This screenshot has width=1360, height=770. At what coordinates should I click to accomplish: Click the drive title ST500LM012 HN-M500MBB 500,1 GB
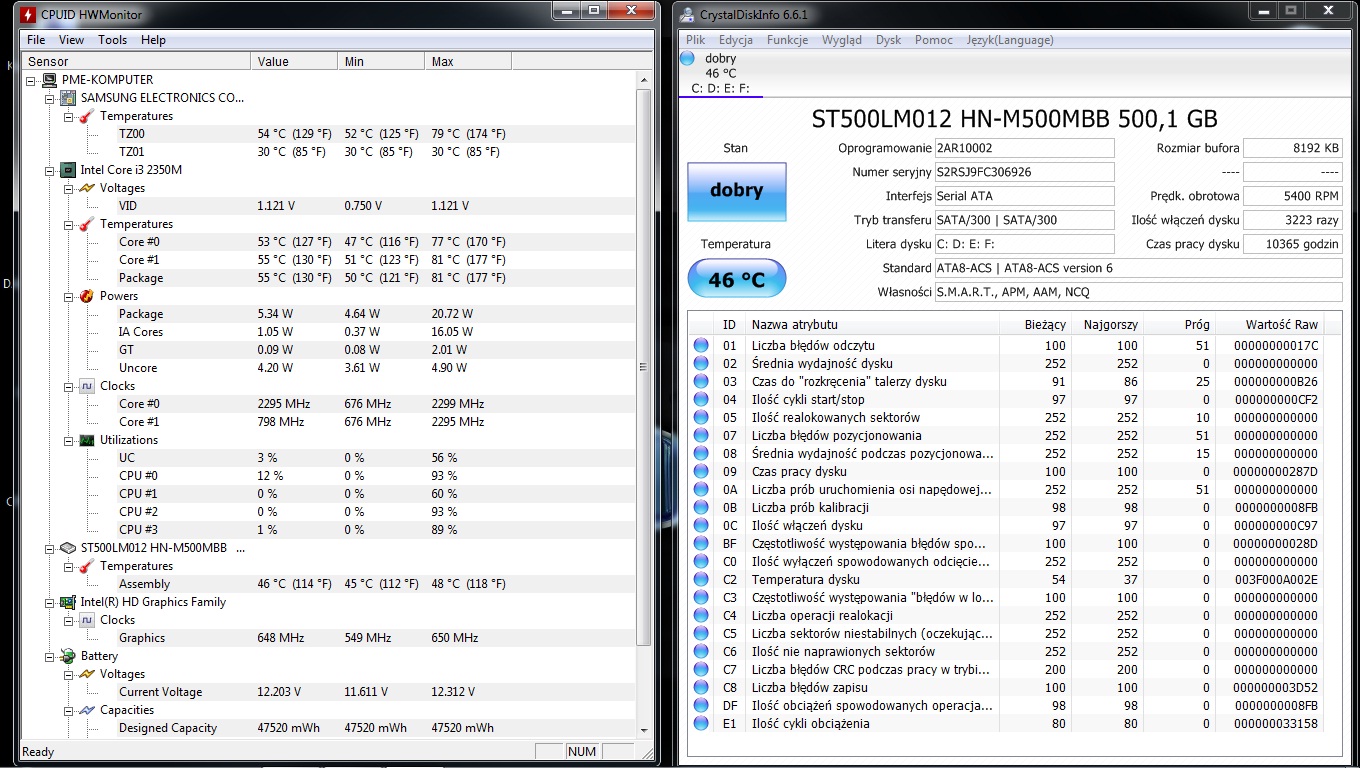1014,119
